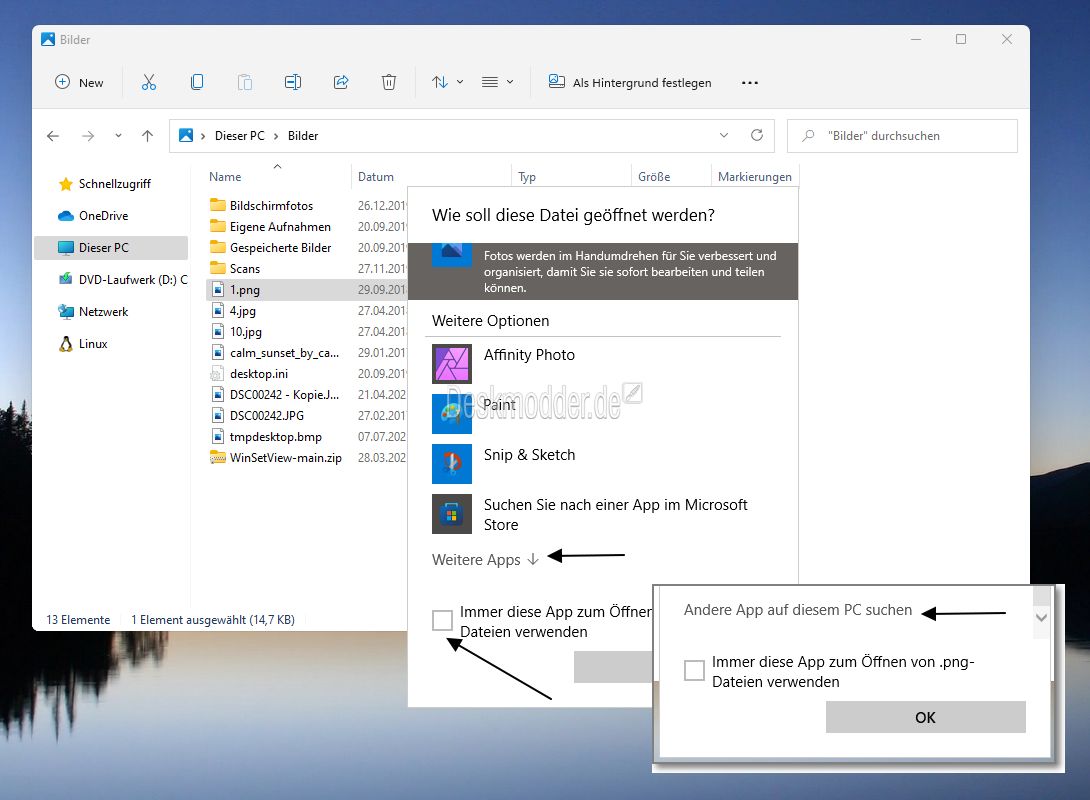Click the Delete trash can icon

pyautogui.click(x=389, y=82)
